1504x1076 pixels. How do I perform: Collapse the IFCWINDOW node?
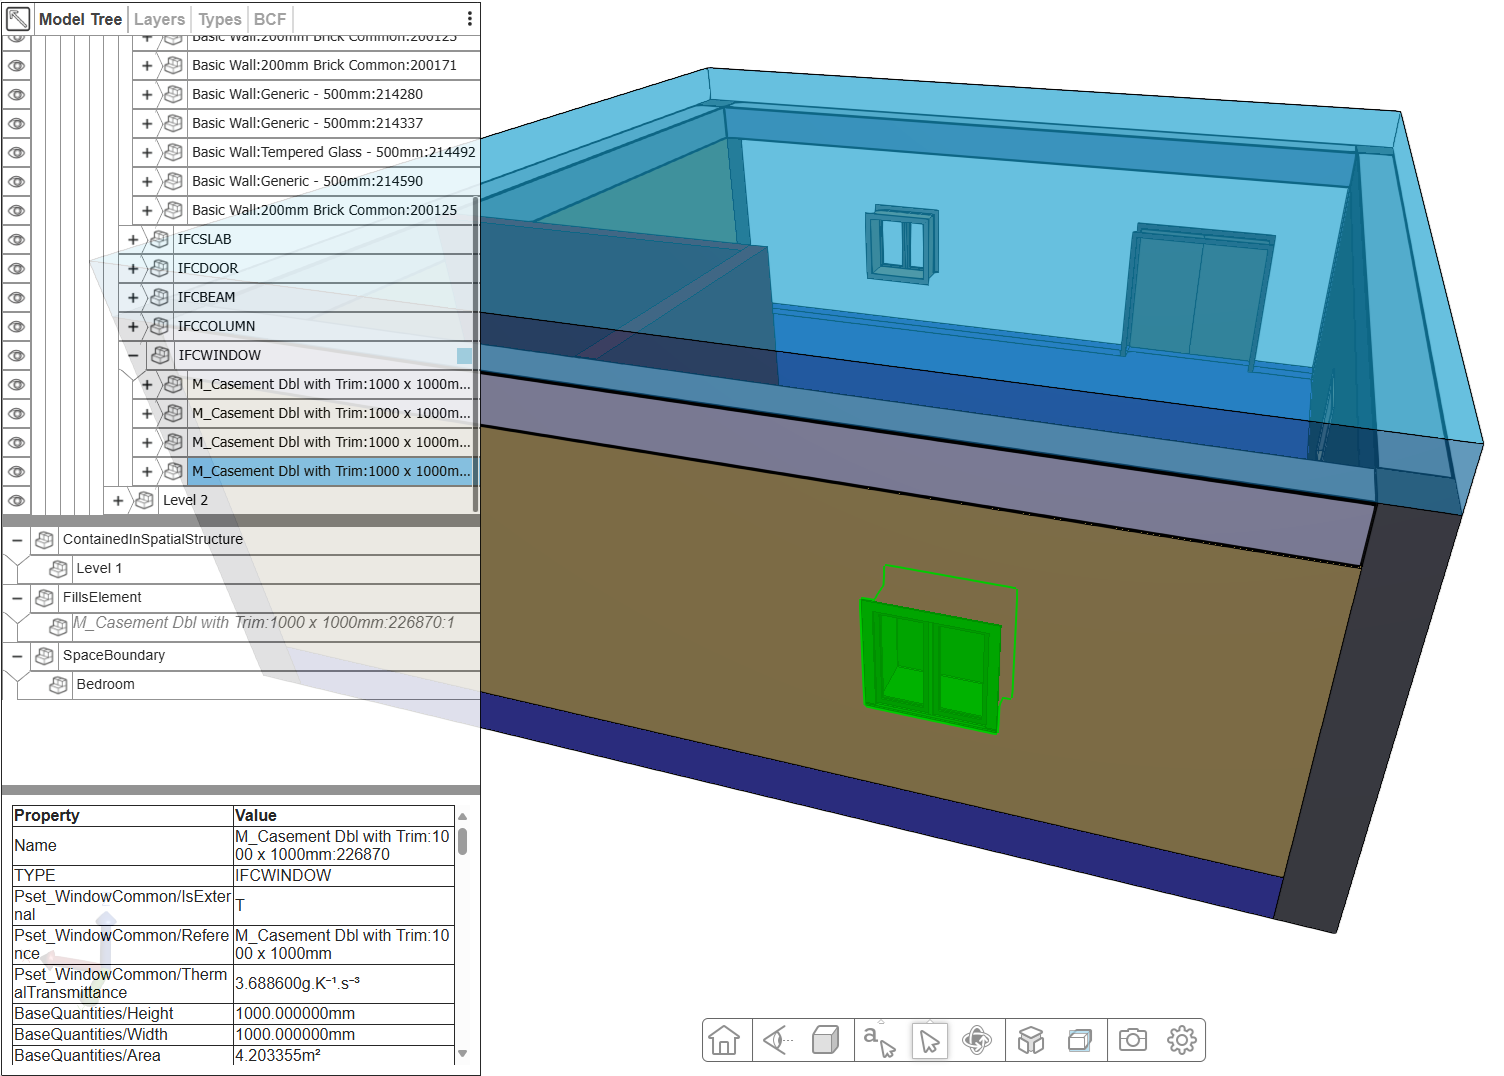[133, 356]
